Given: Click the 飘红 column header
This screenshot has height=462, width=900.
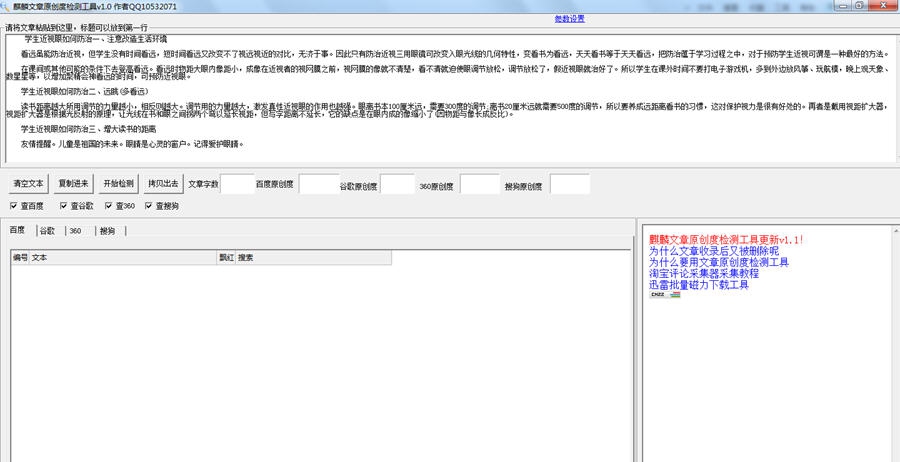Looking at the screenshot, I should click(227, 258).
